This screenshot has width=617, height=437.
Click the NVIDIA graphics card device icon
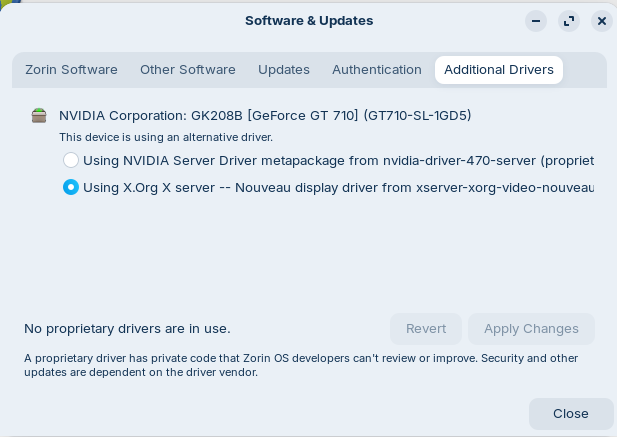[39, 116]
